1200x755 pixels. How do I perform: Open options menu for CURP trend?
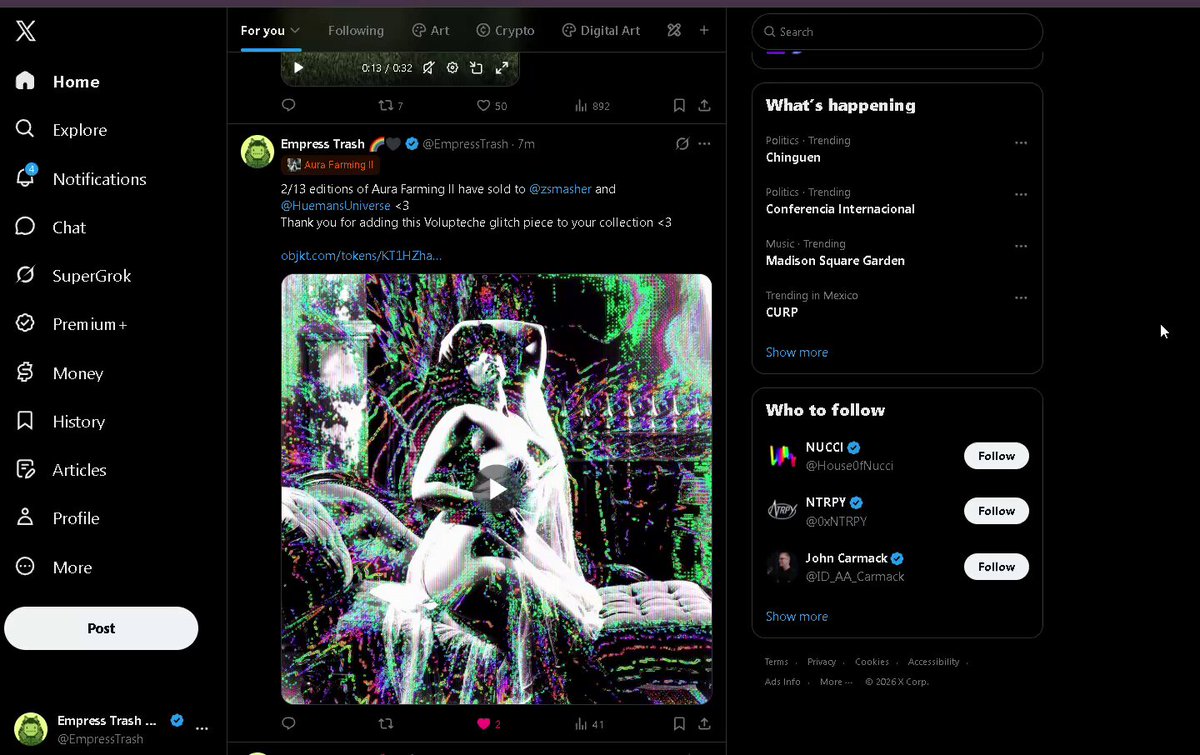click(1021, 298)
